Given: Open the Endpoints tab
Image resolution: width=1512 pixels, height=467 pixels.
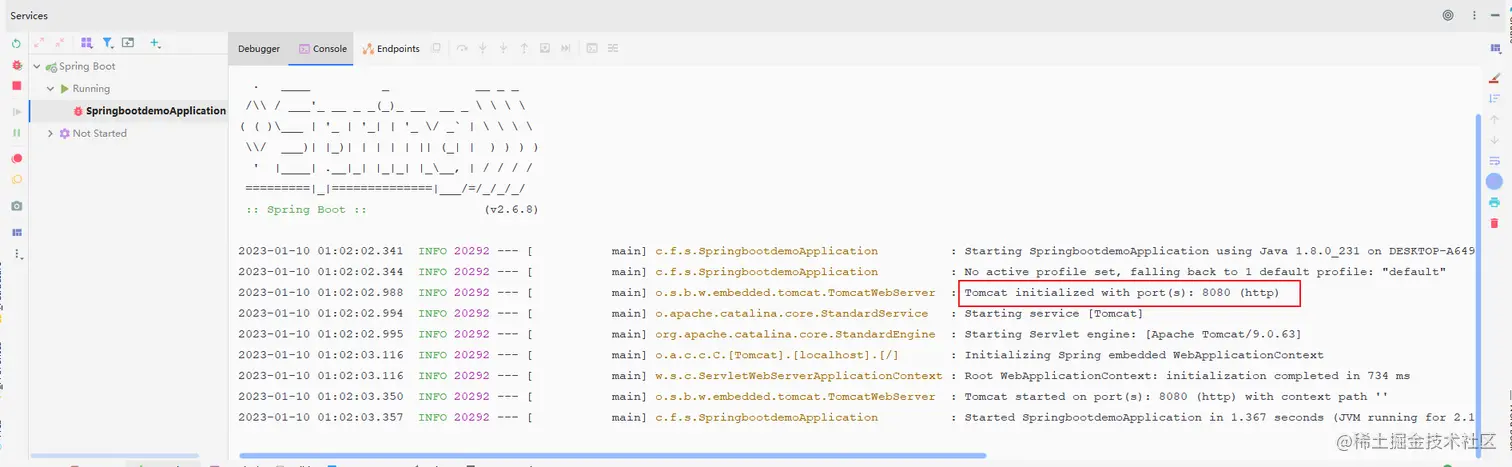Looking at the screenshot, I should pyautogui.click(x=391, y=48).
